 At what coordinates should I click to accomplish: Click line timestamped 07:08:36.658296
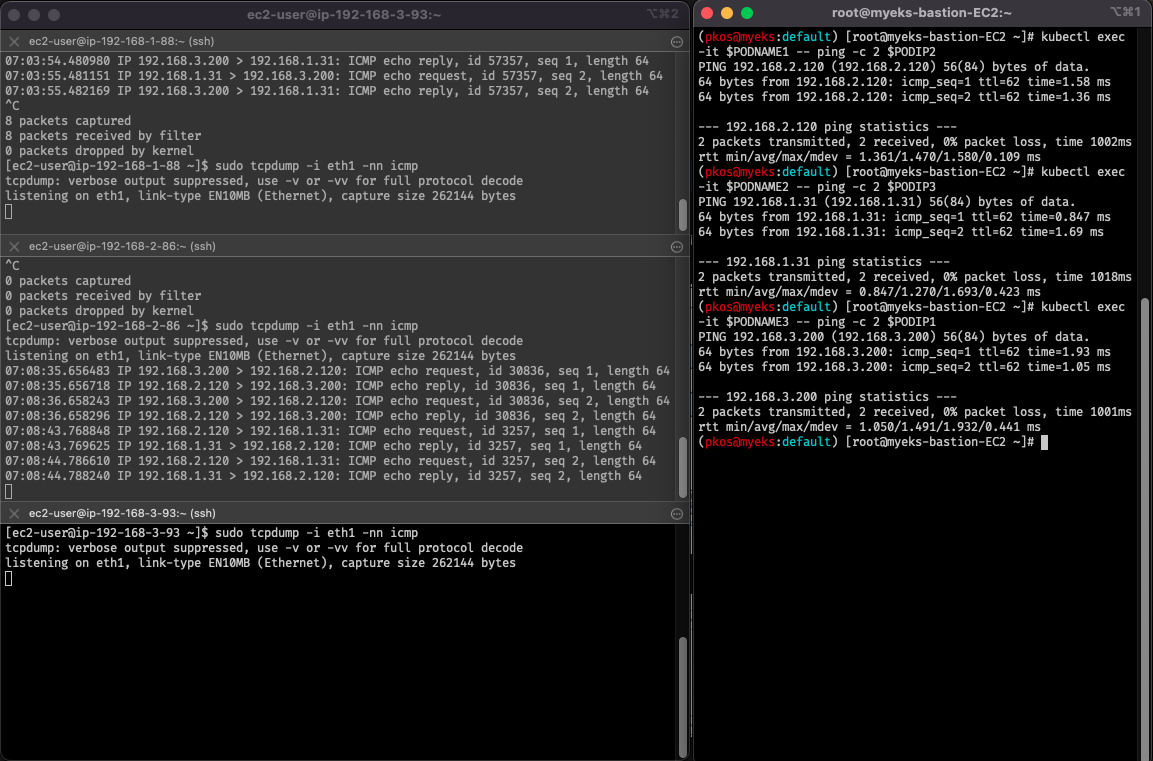(x=330, y=416)
